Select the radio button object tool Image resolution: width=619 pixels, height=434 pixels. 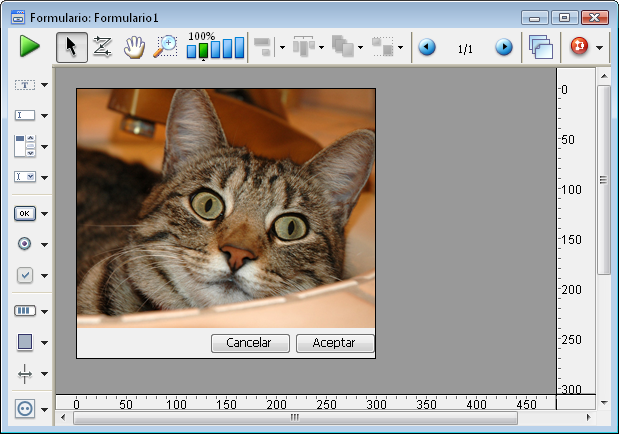click(25, 244)
